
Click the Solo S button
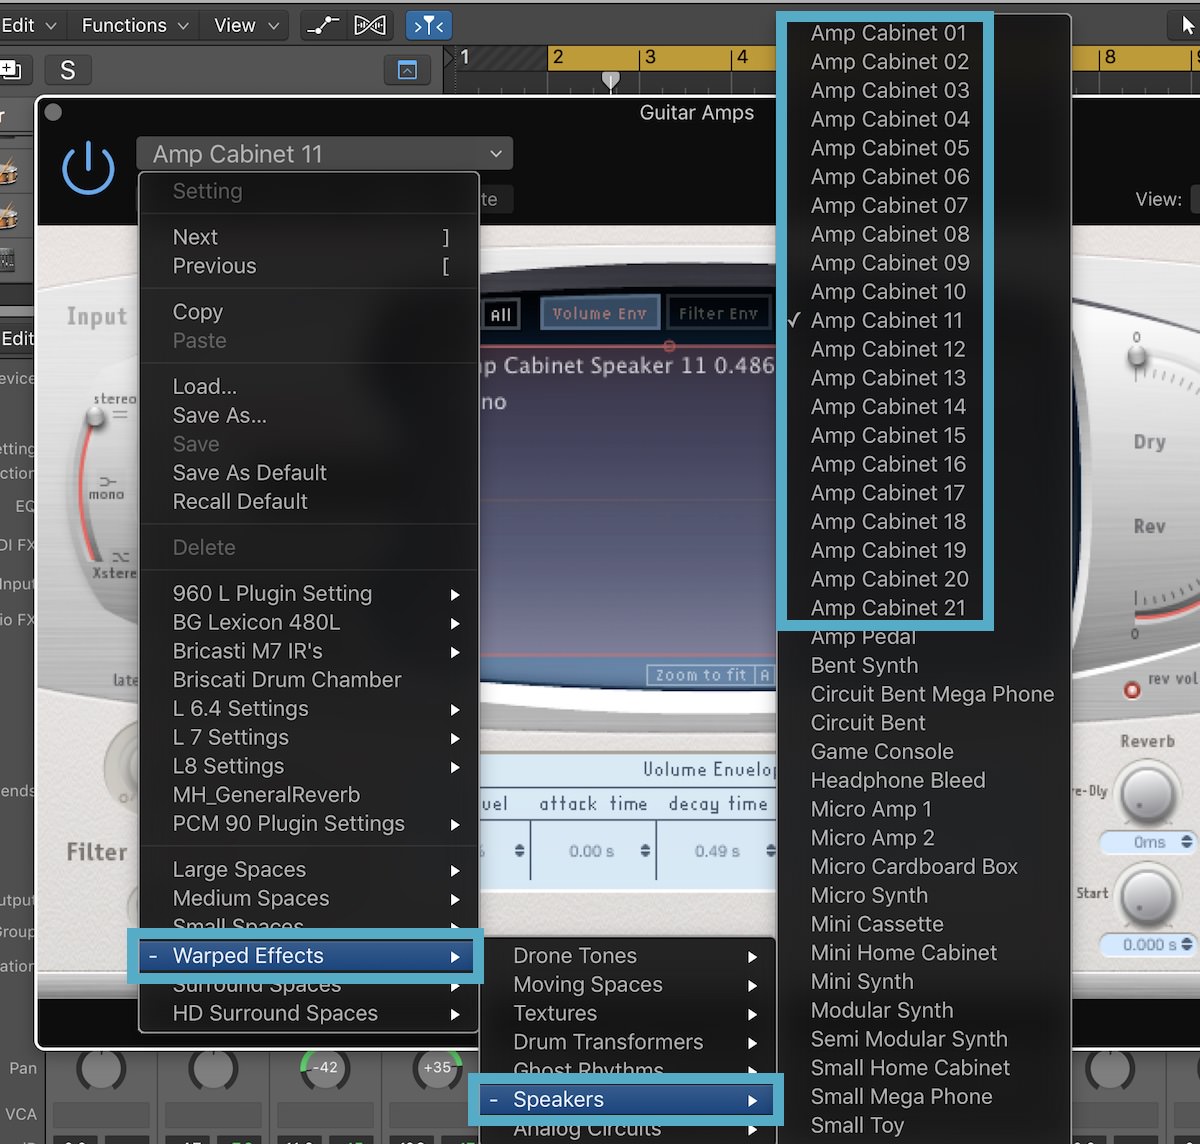[x=68, y=70]
